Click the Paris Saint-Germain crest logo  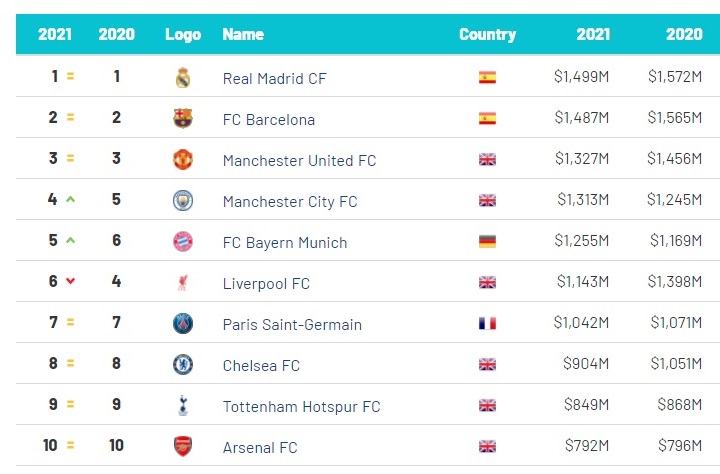pos(183,323)
